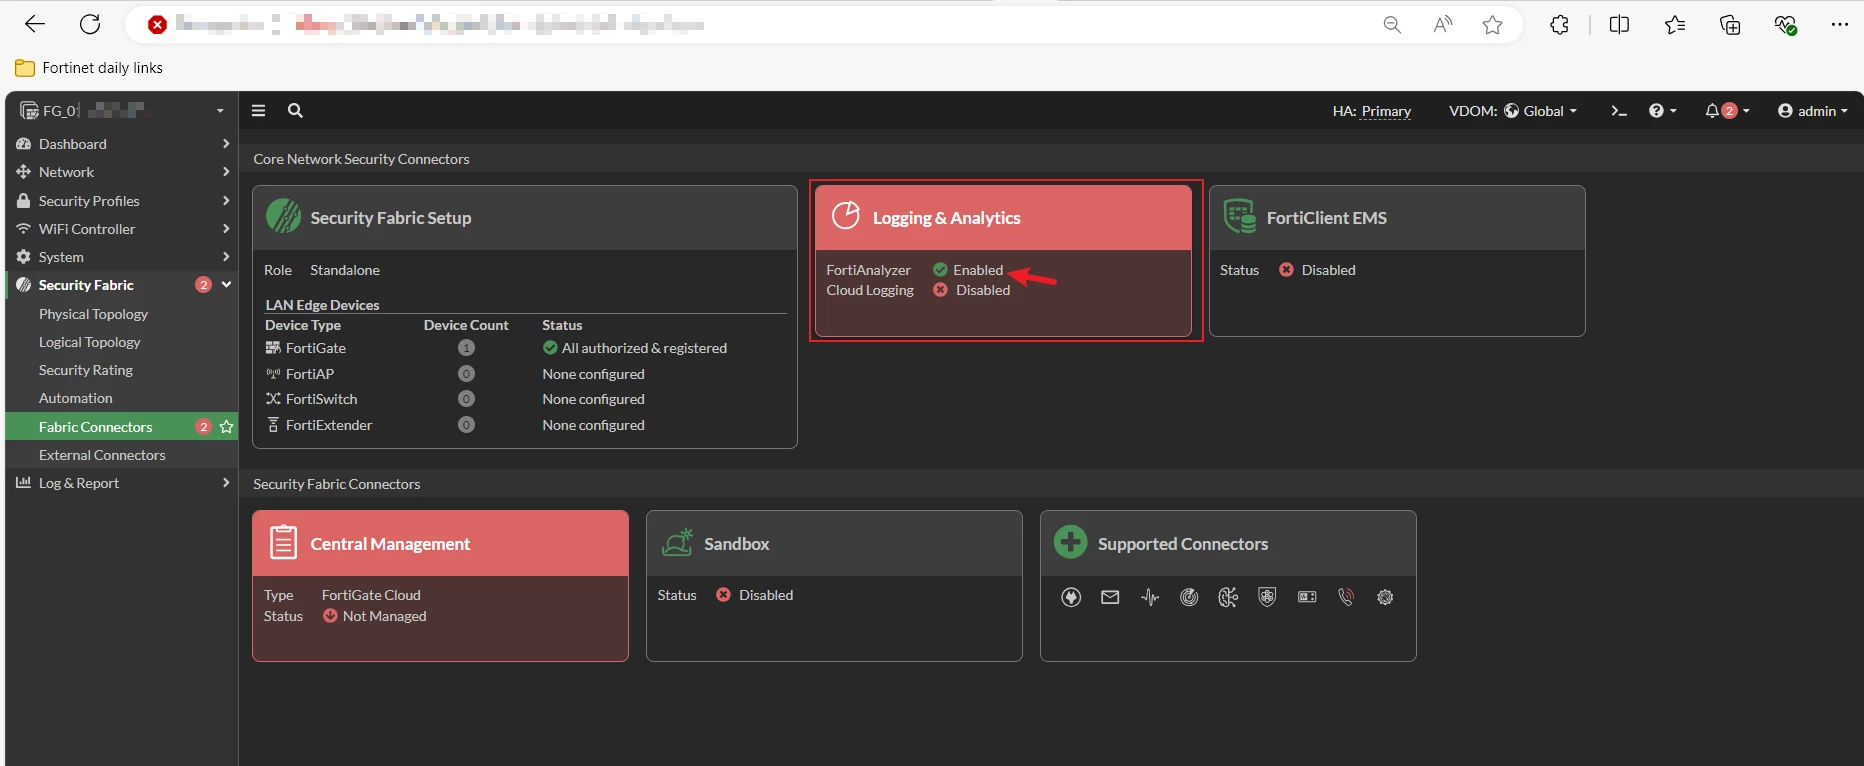Select Fabric Connectors menu item
Image resolution: width=1864 pixels, height=766 pixels.
[x=122, y=427]
